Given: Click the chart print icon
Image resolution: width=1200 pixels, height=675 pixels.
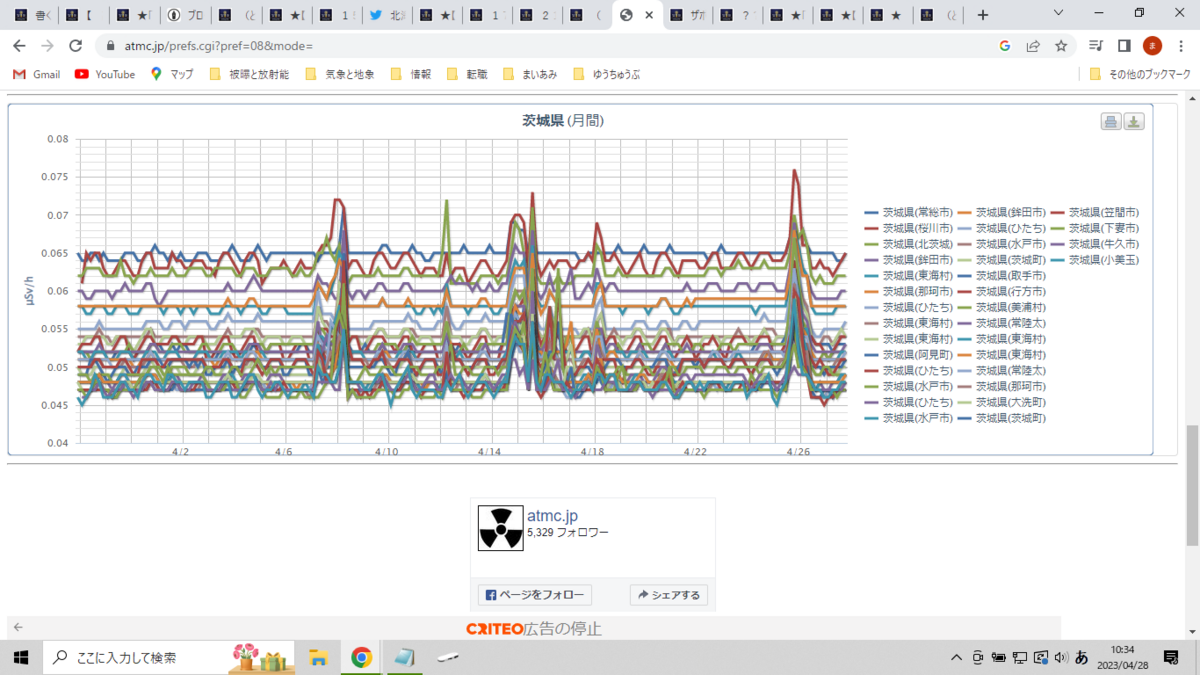Looking at the screenshot, I should (1110, 122).
